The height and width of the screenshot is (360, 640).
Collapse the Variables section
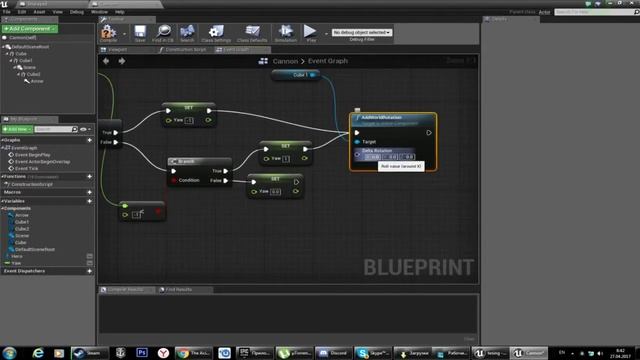2,201
